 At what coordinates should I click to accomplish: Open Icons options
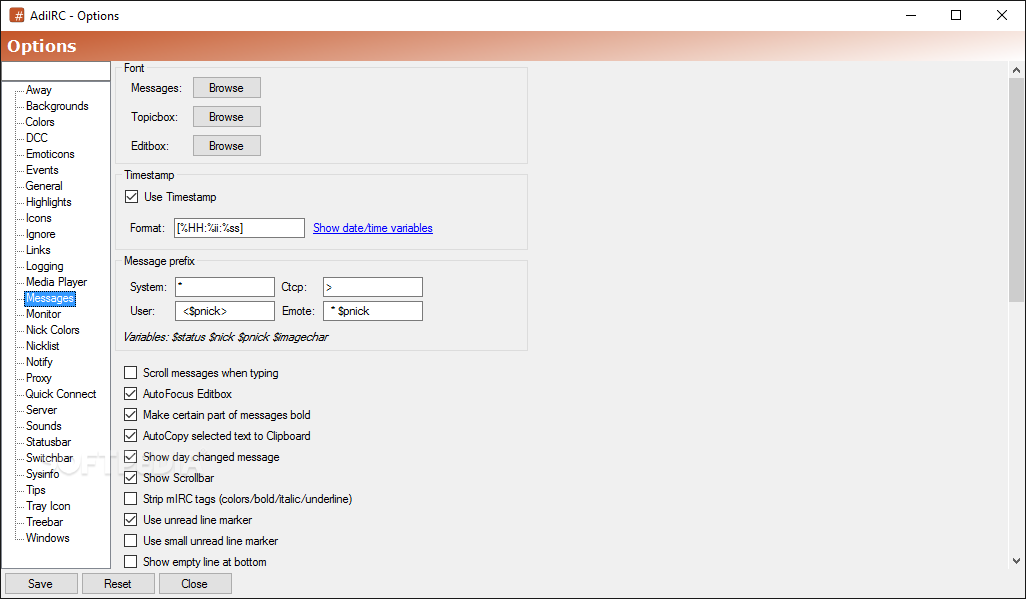pos(39,218)
